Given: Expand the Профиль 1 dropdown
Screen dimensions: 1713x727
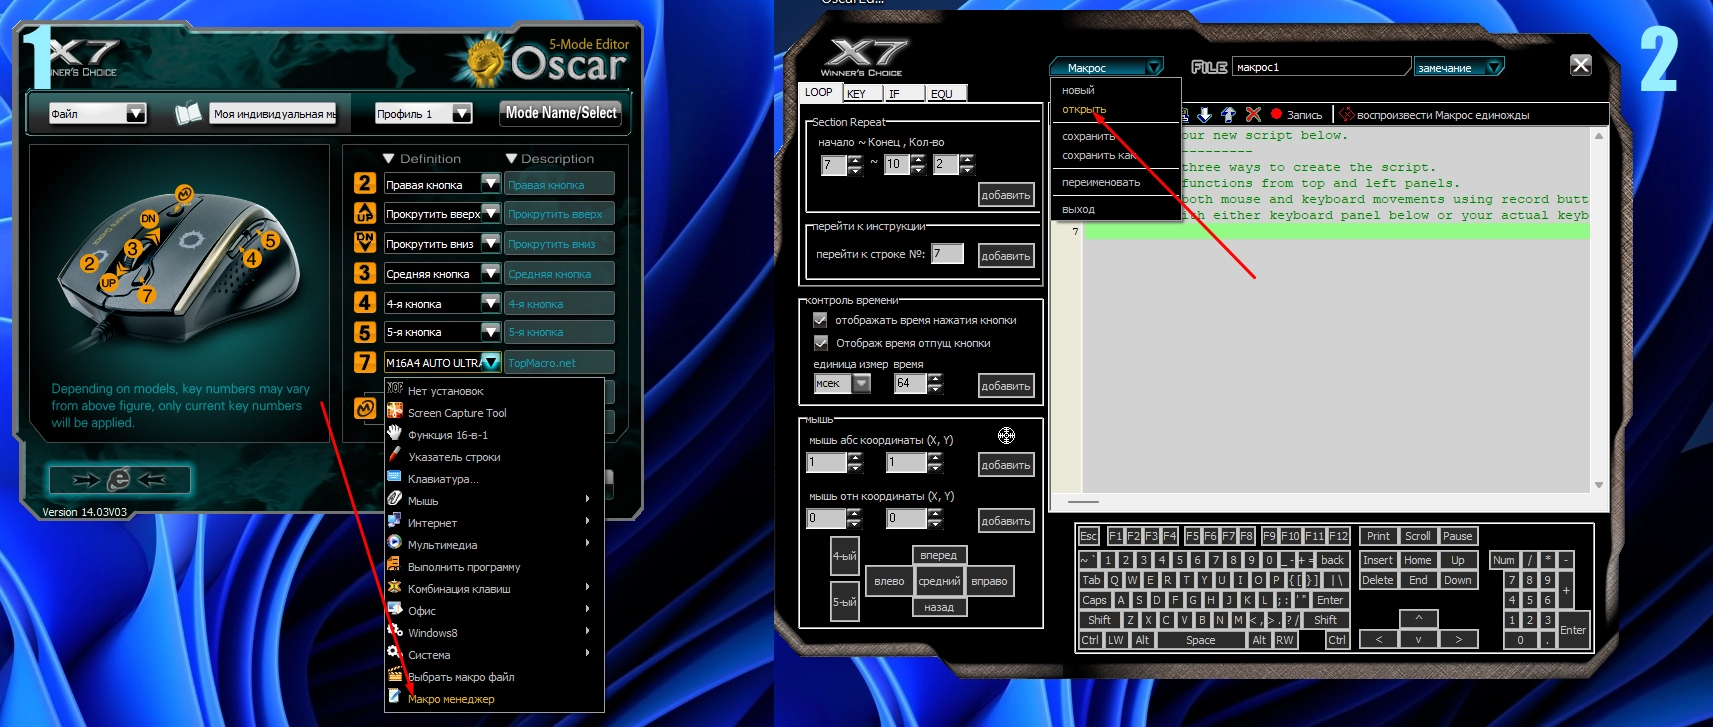Looking at the screenshot, I should 461,114.
